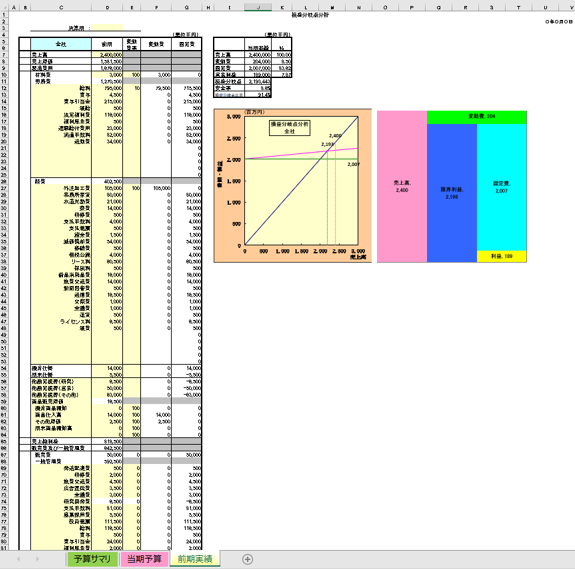Click the previous sheet navigation arrow
The height and width of the screenshot is (569, 575).
18,559
